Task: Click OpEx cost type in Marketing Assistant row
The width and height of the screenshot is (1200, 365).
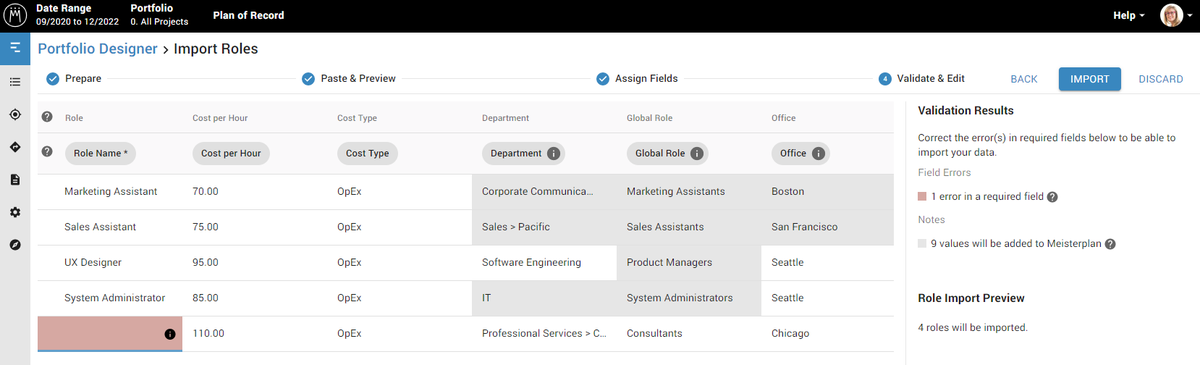Action: pyautogui.click(x=400, y=191)
